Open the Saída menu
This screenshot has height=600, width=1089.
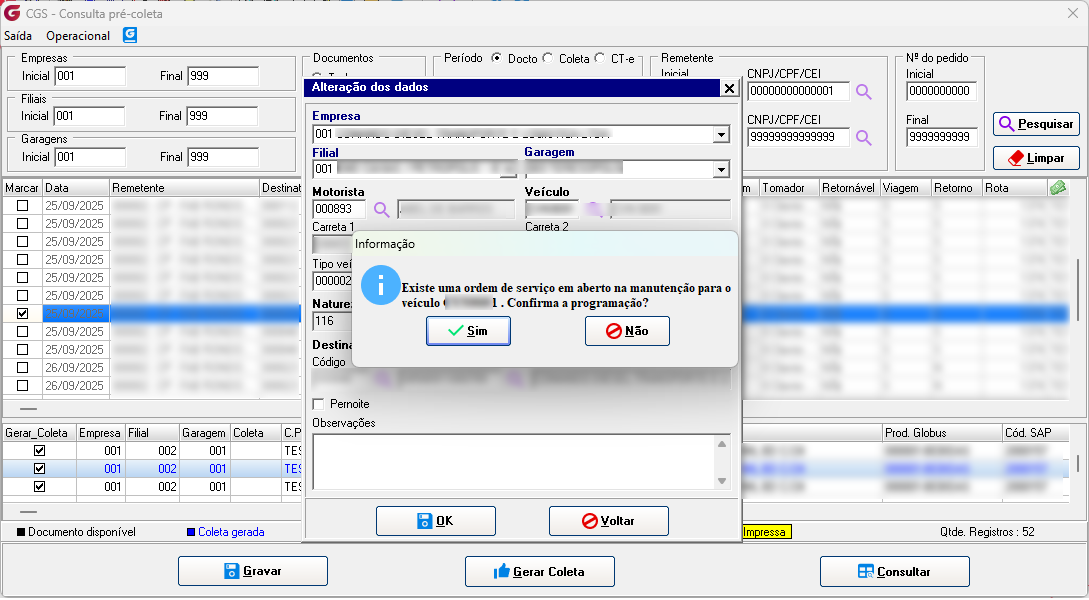pos(18,36)
